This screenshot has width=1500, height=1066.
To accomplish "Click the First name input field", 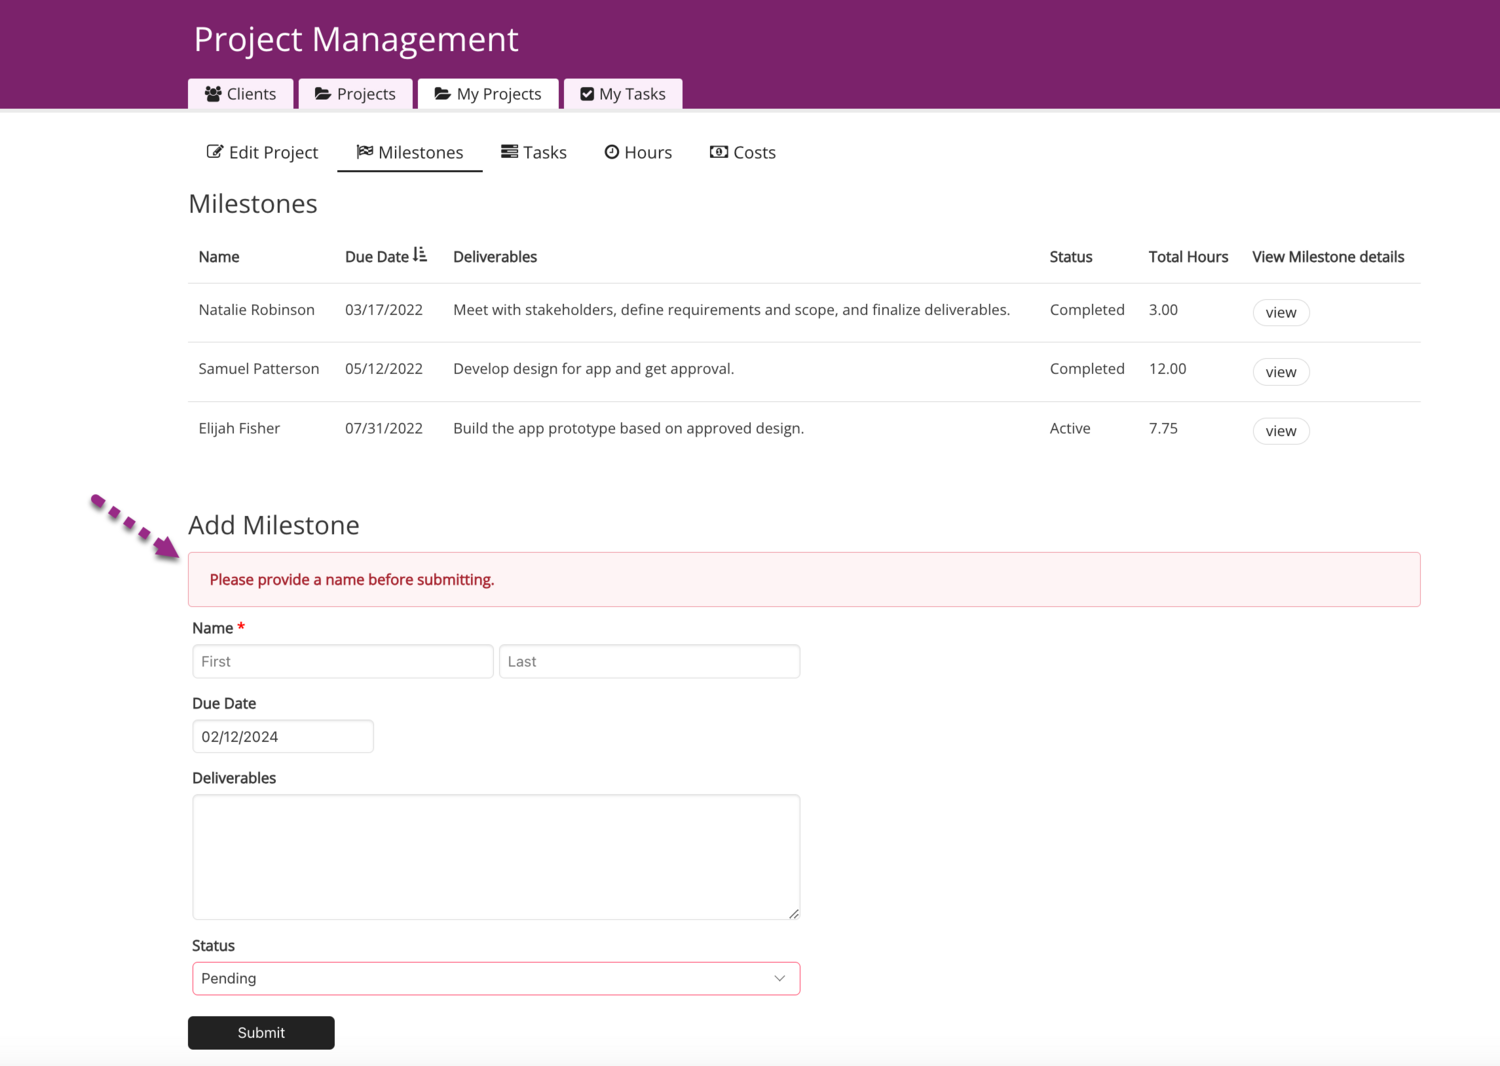I will (342, 661).
